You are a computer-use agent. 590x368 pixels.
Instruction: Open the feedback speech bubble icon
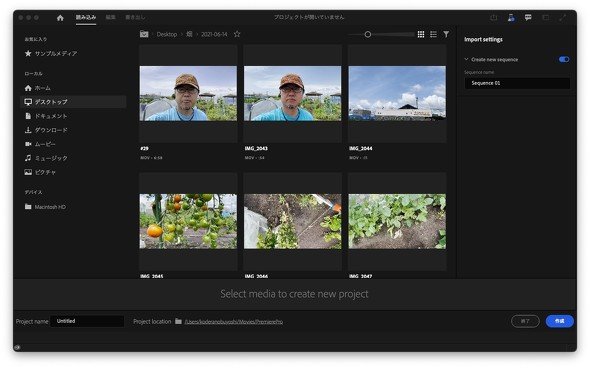coord(528,18)
